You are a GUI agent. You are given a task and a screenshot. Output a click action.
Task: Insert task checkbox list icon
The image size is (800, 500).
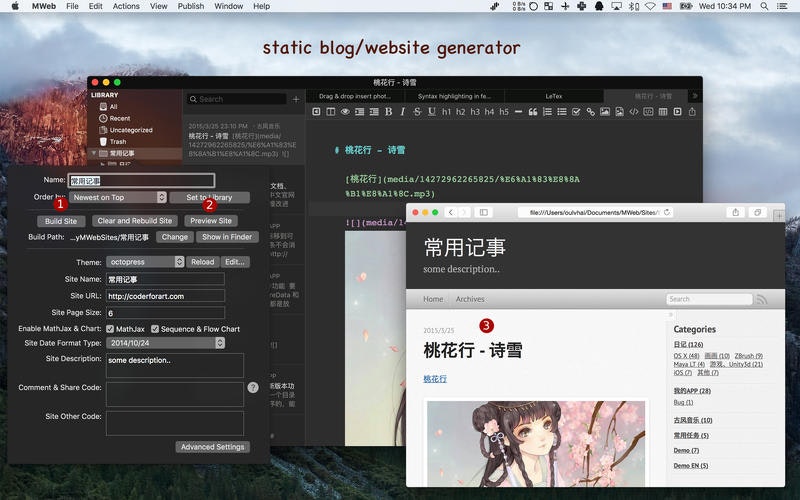[576, 112]
